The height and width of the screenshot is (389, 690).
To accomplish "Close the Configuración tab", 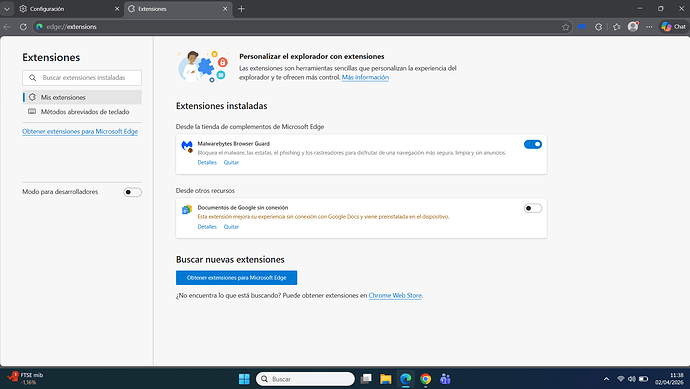I will coord(117,9).
